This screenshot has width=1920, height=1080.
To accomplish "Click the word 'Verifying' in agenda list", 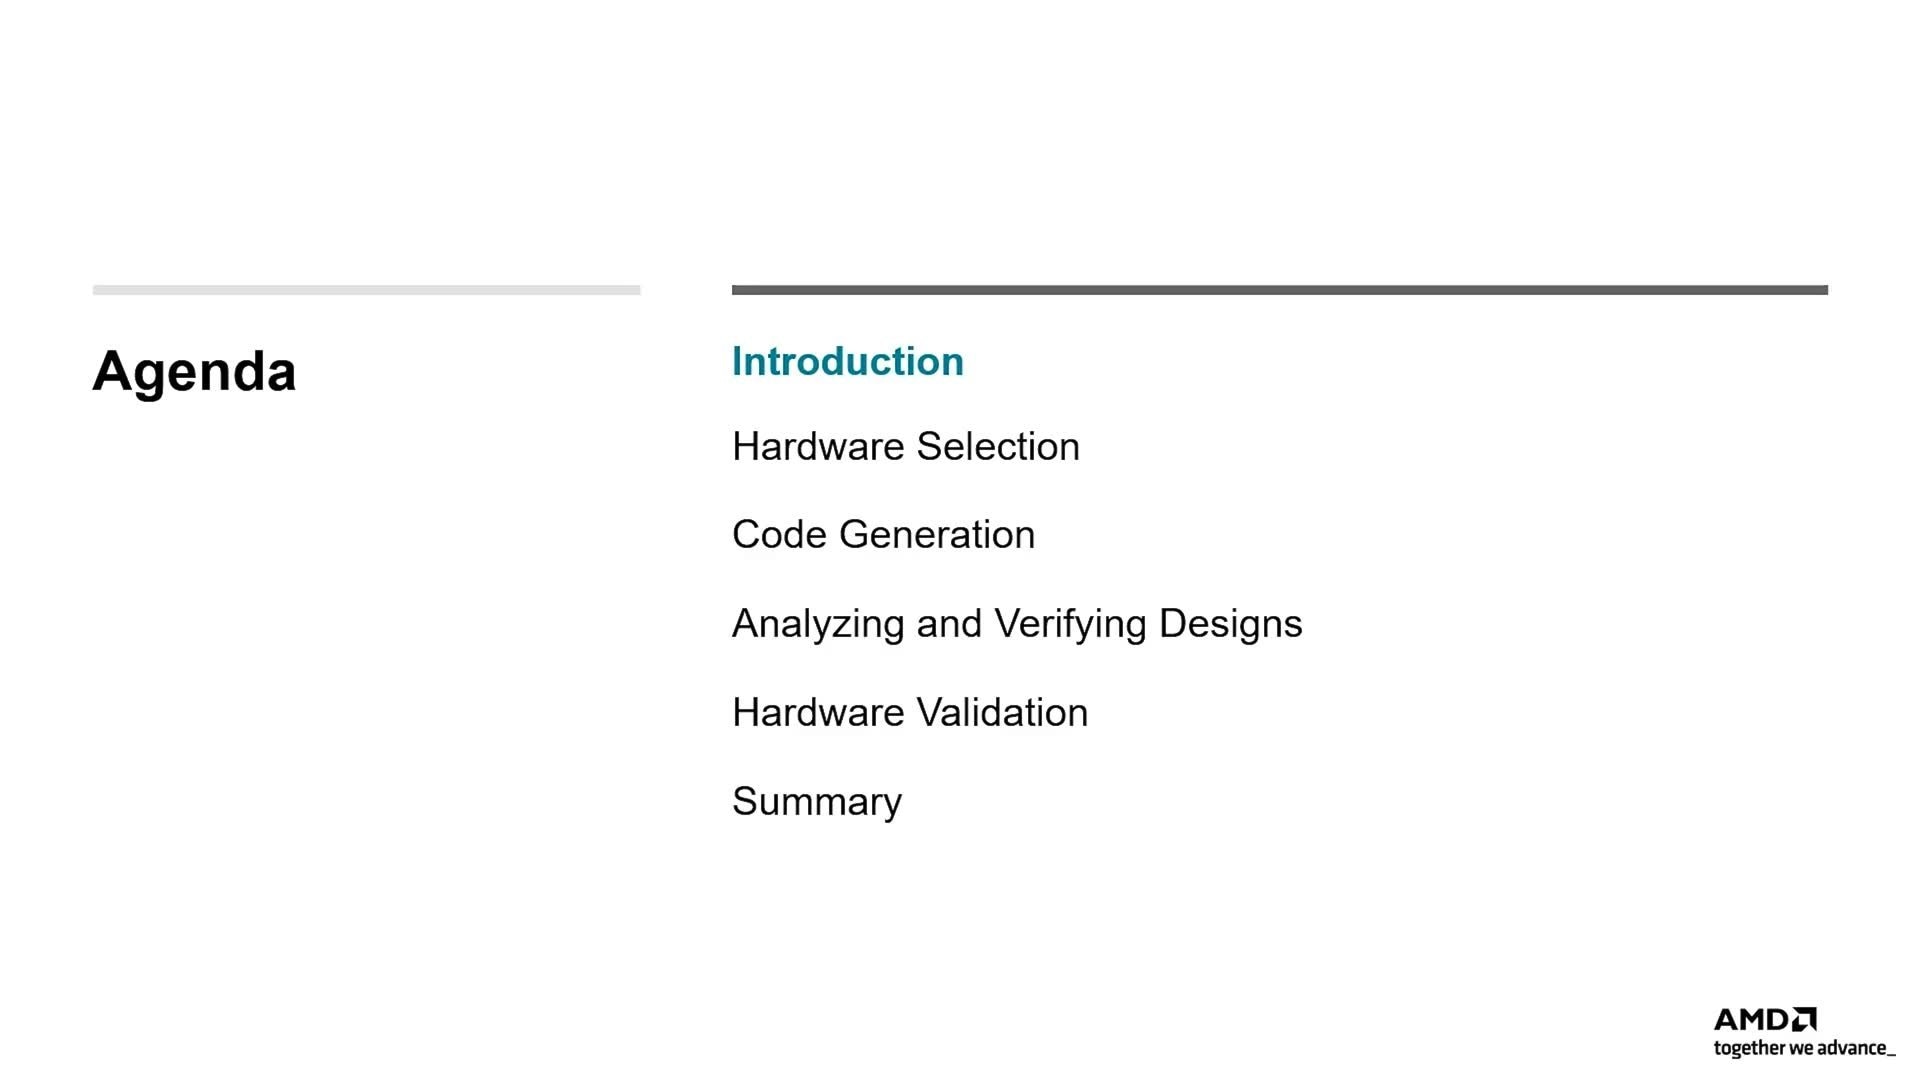I will (x=1070, y=625).
